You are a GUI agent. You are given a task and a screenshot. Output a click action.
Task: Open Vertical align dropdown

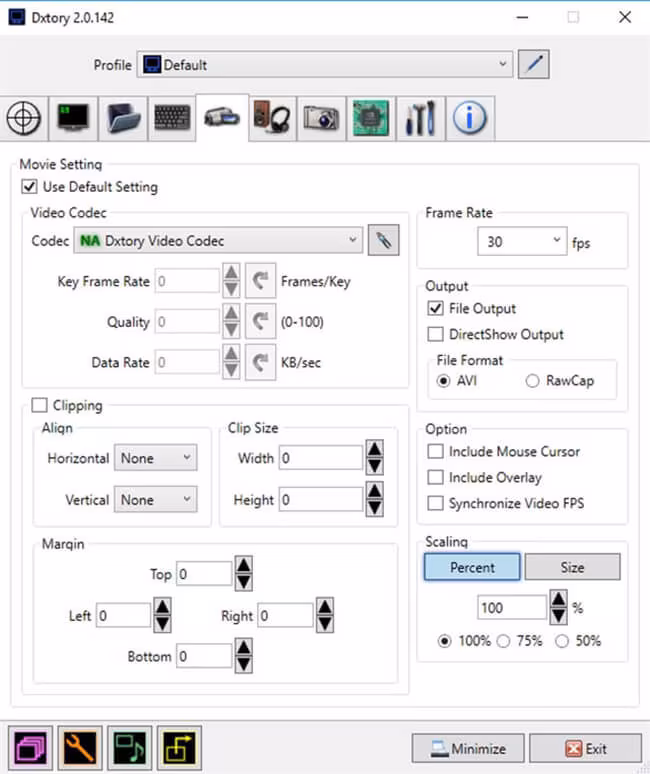(155, 500)
